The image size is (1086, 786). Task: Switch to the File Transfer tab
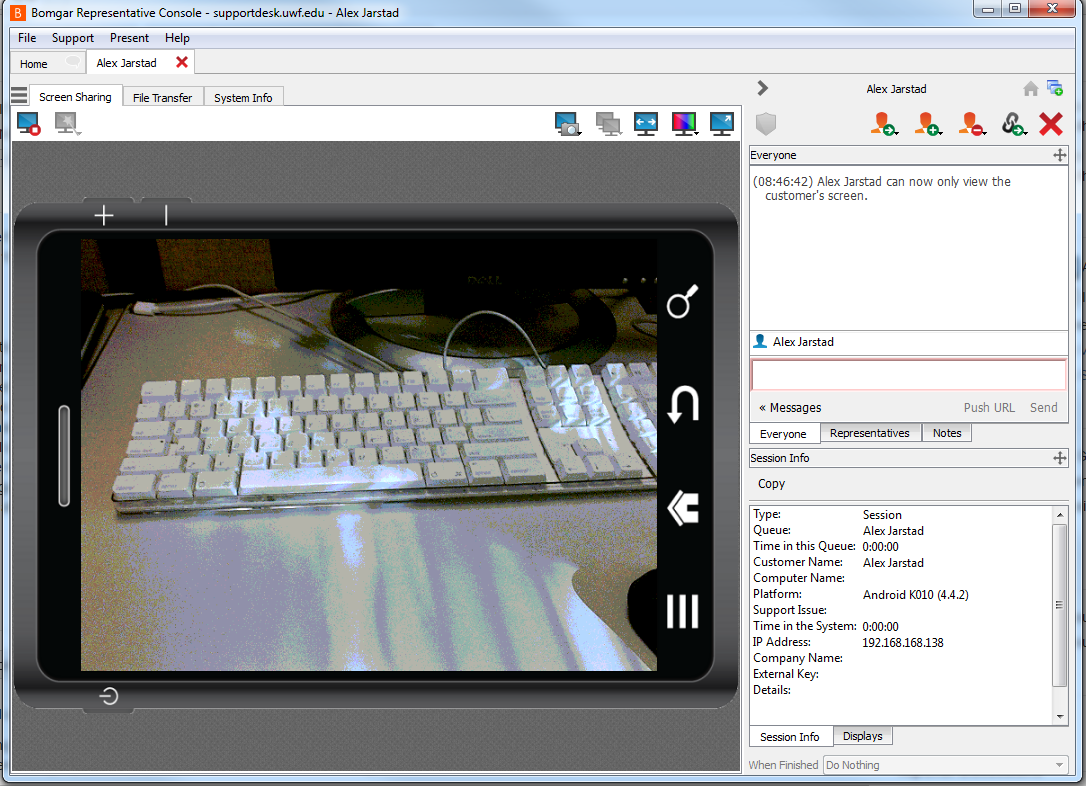pyautogui.click(x=162, y=98)
